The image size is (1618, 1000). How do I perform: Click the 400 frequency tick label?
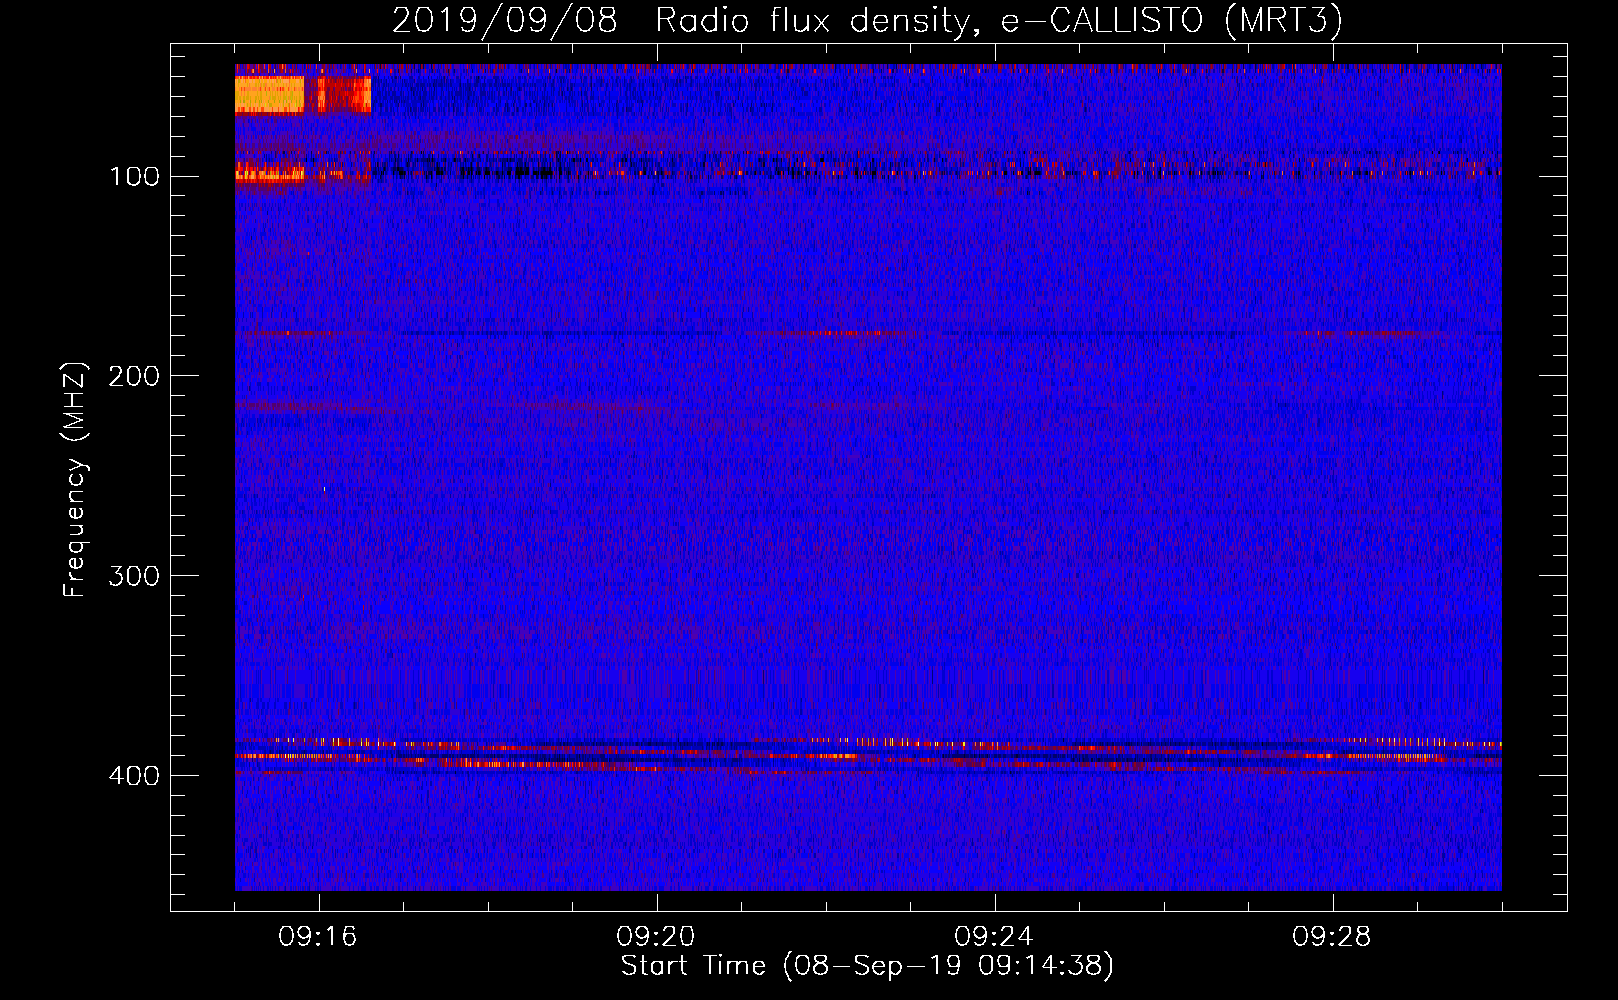[x=135, y=777]
